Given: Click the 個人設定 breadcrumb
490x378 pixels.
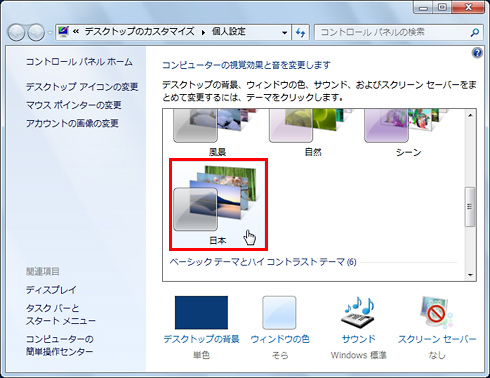Looking at the screenshot, I should click(229, 32).
